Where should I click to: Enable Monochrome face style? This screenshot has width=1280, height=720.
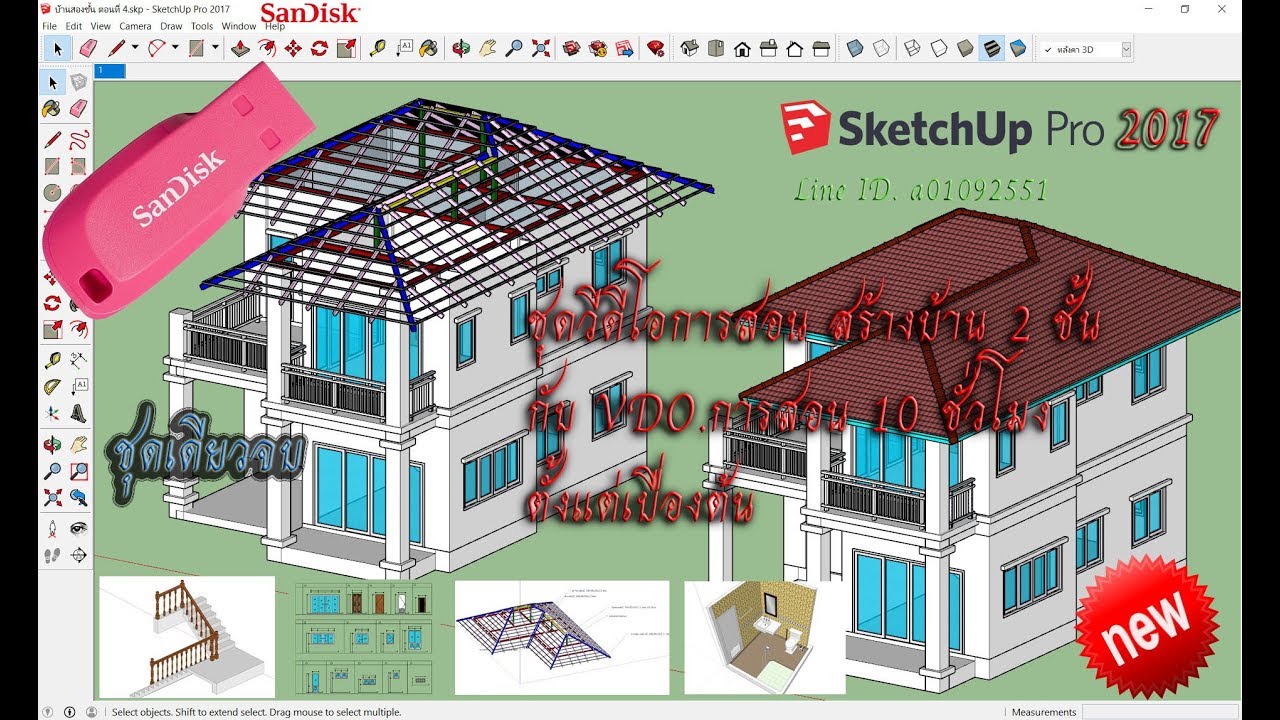point(1017,48)
